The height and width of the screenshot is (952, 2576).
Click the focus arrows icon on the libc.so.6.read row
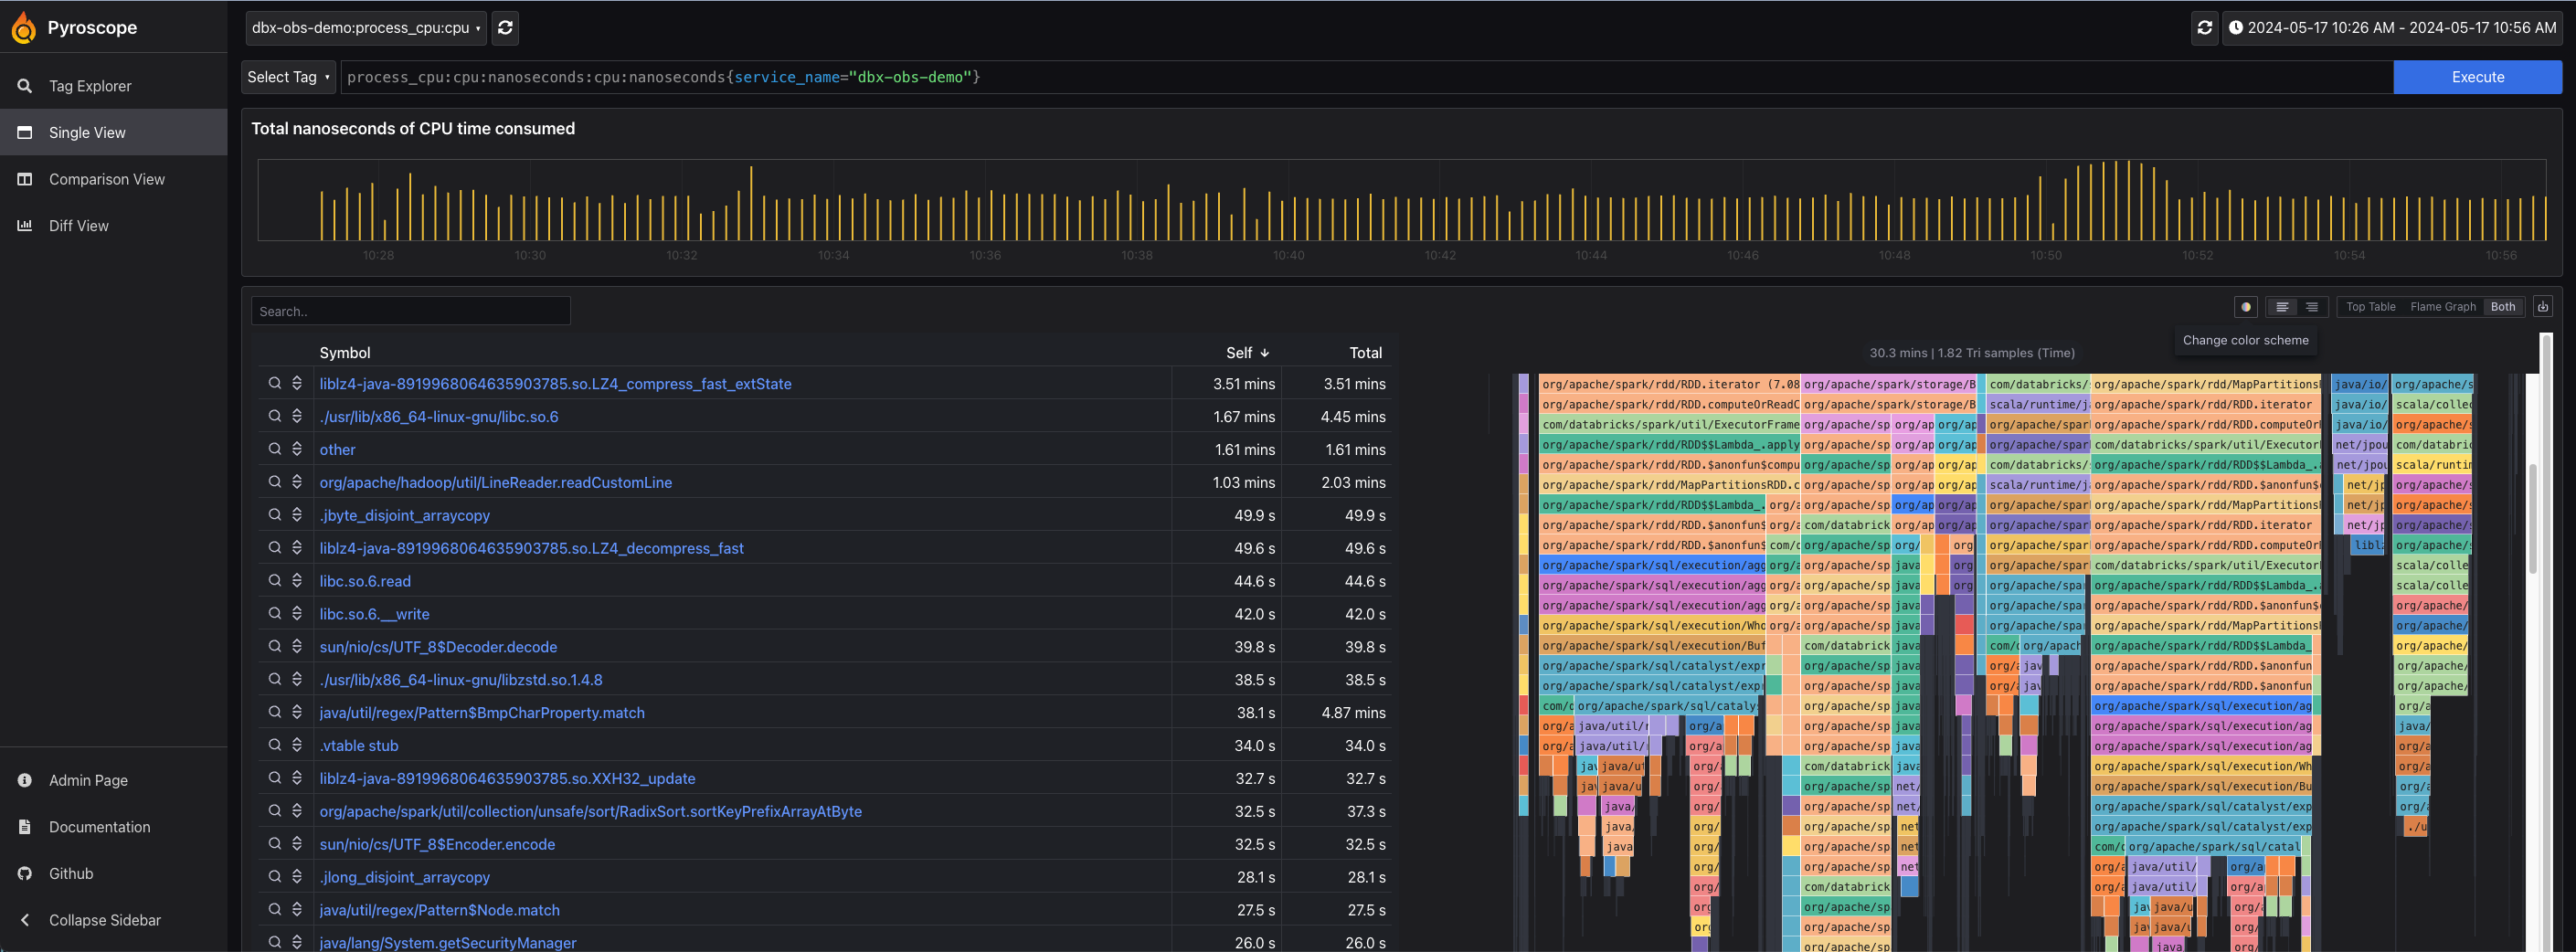297,581
